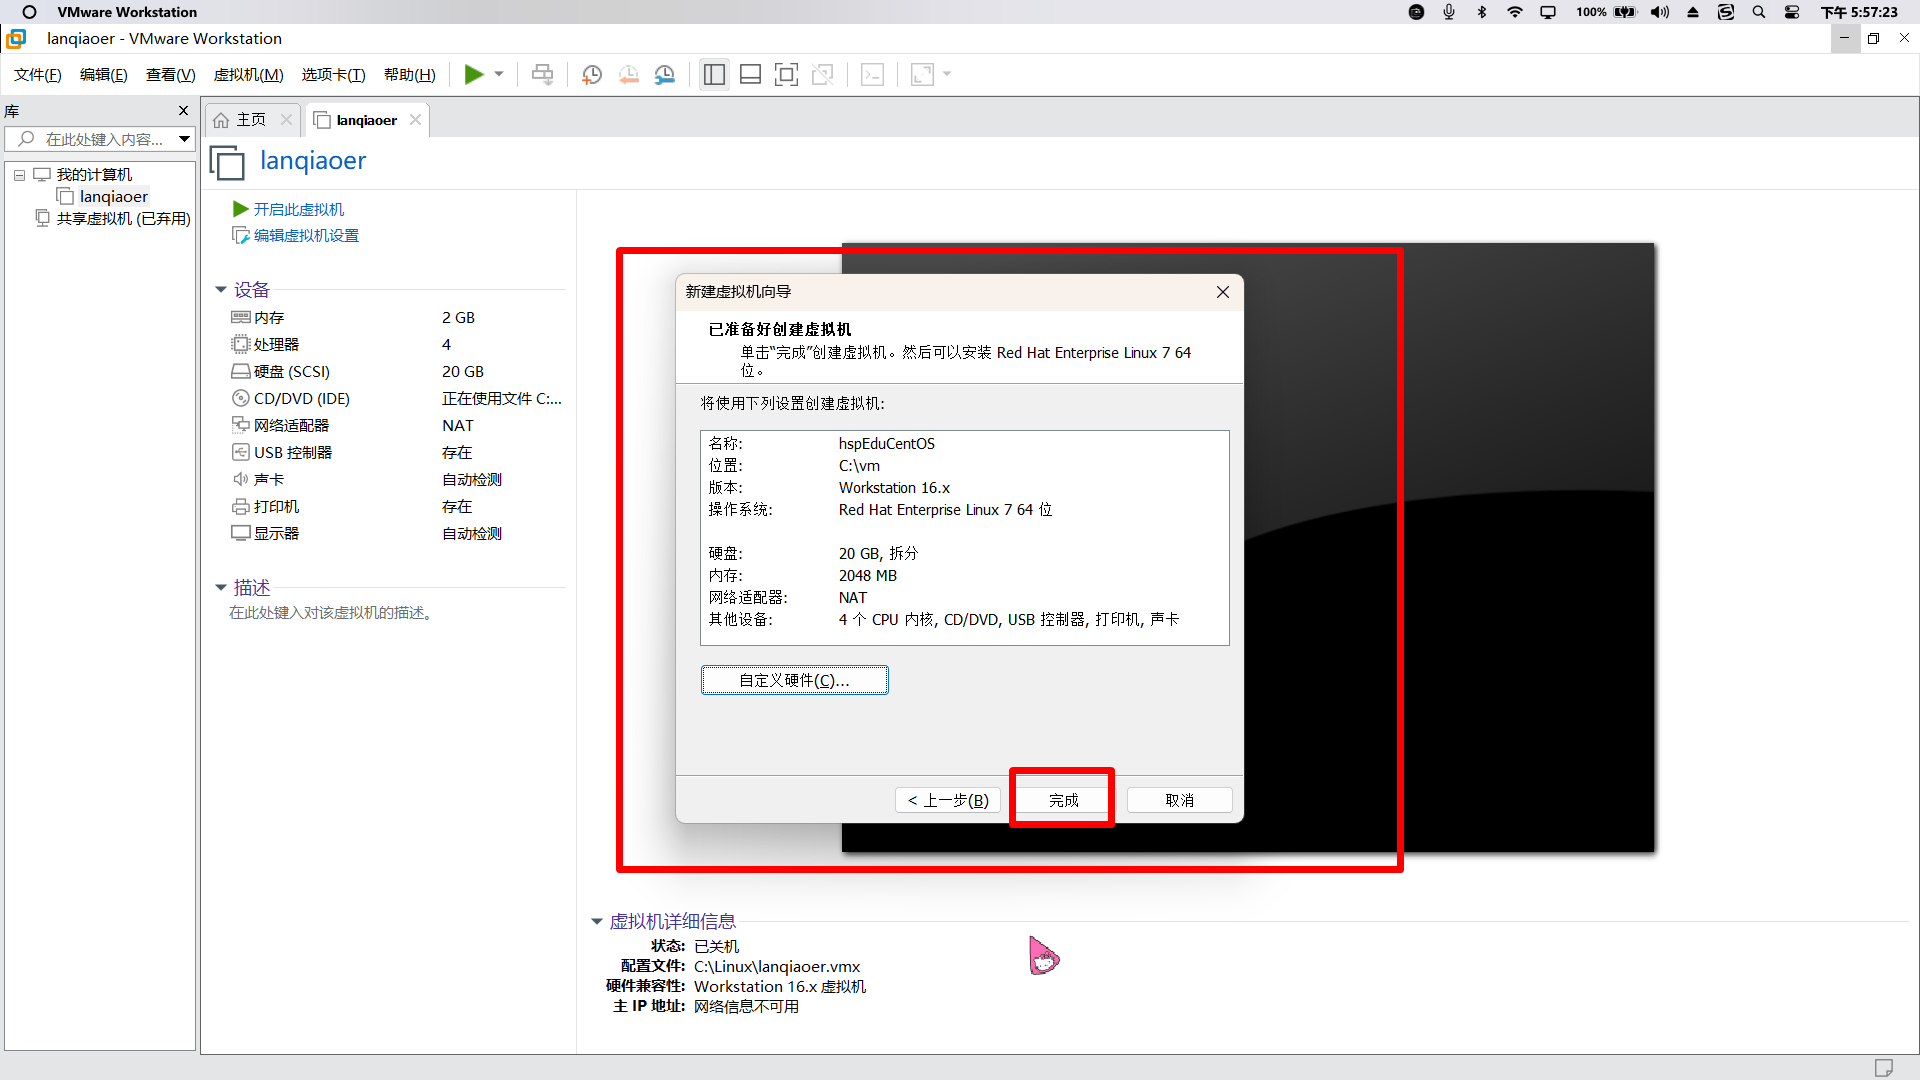The image size is (1921, 1080).
Task: Click the screen mirroring display icon in menu bar
Action: click(1548, 12)
